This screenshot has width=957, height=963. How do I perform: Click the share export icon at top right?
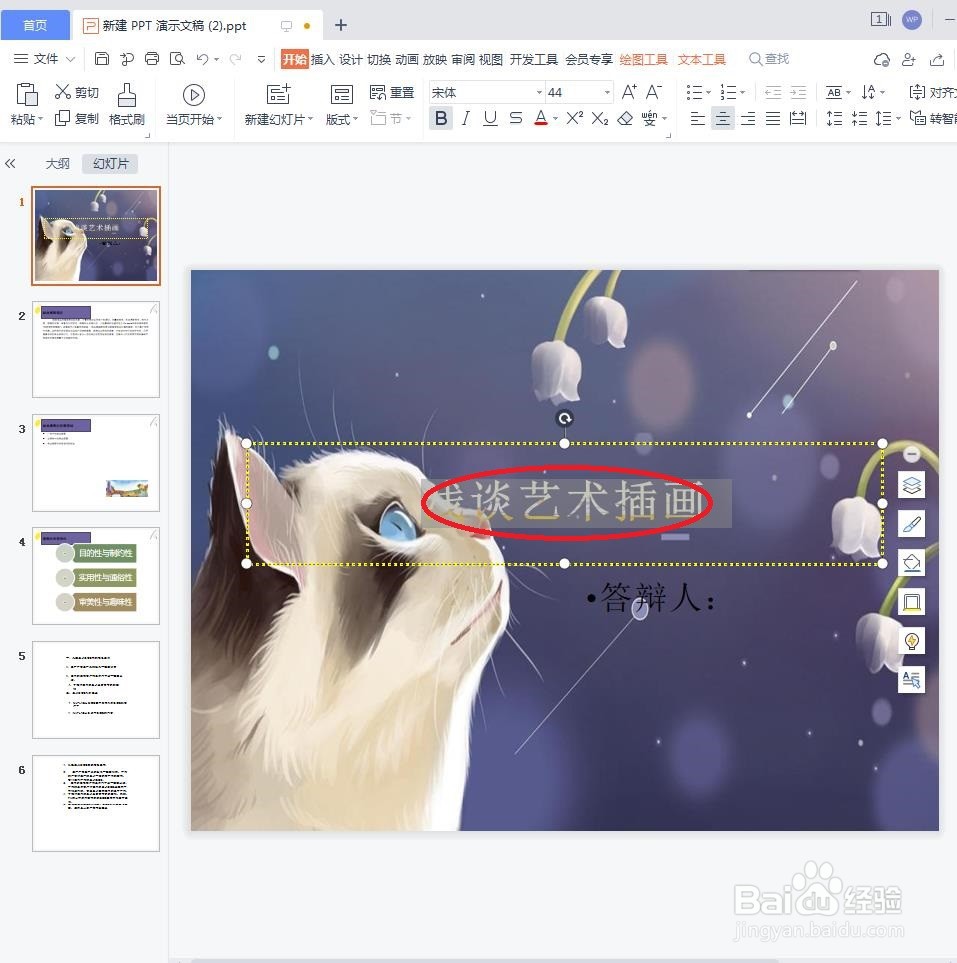coord(937,60)
